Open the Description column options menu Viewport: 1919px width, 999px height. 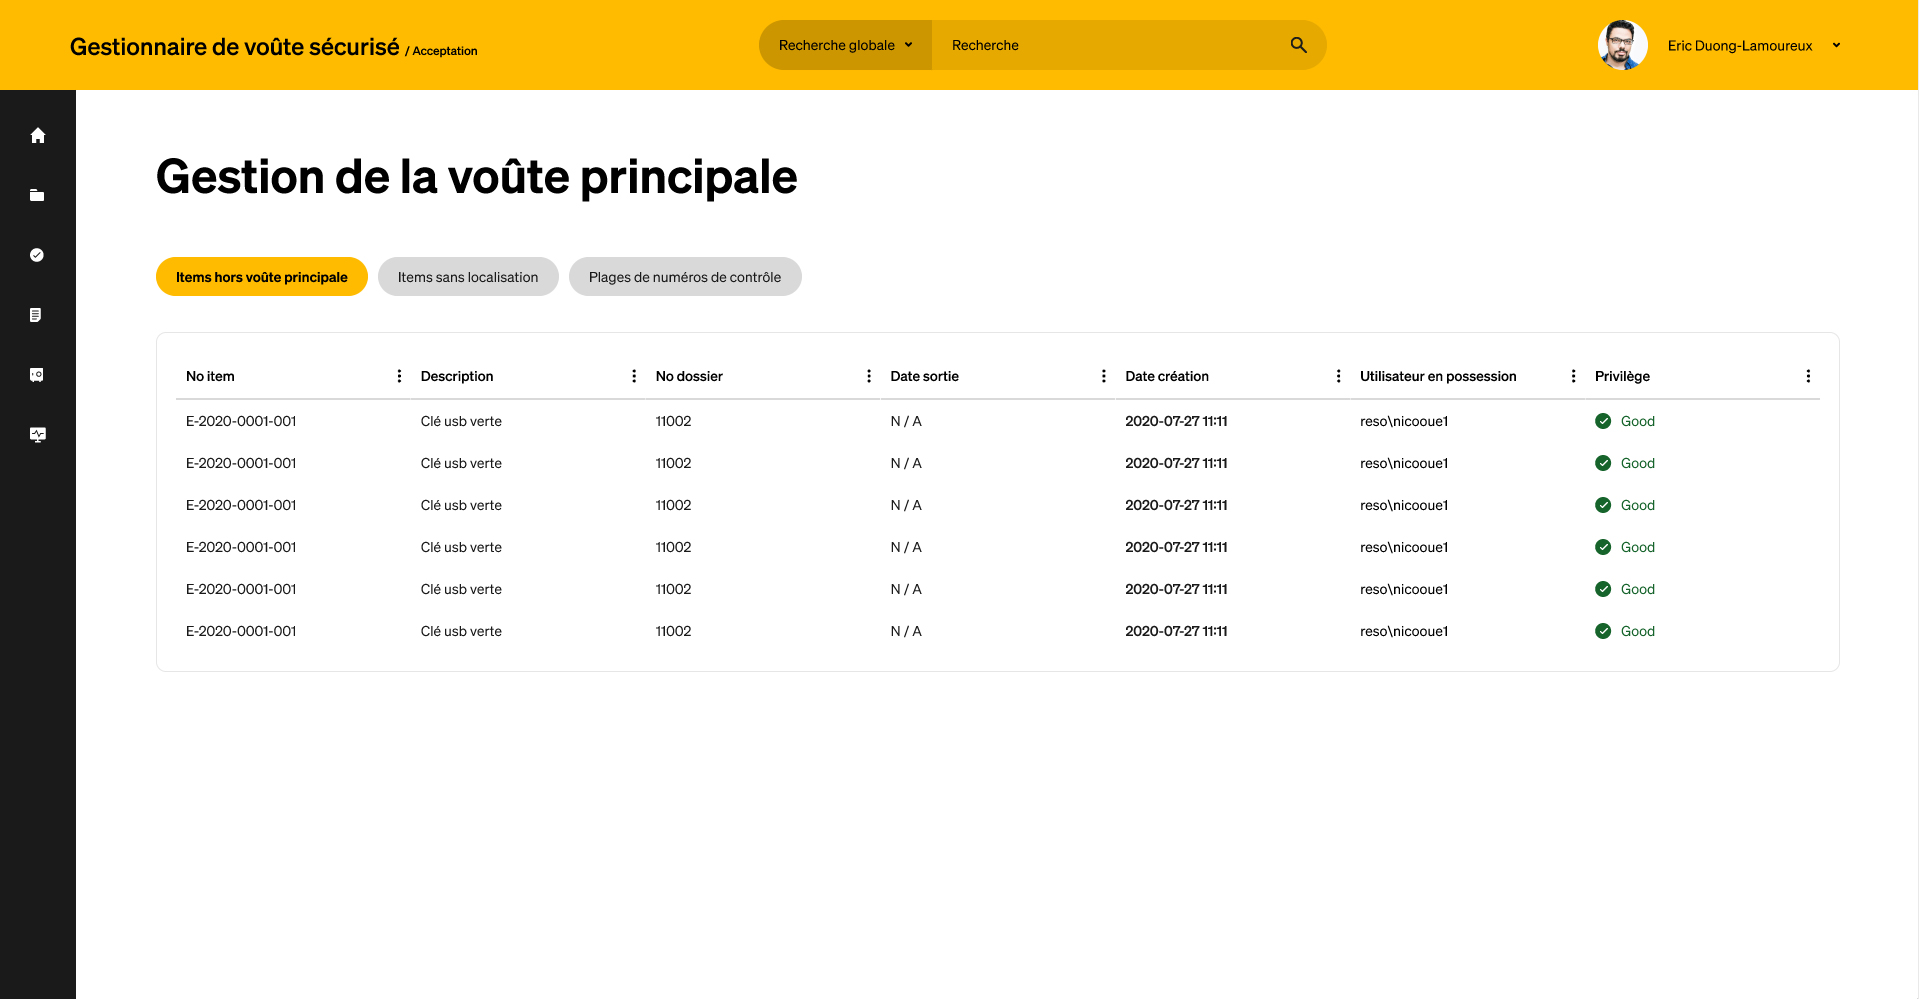point(634,376)
